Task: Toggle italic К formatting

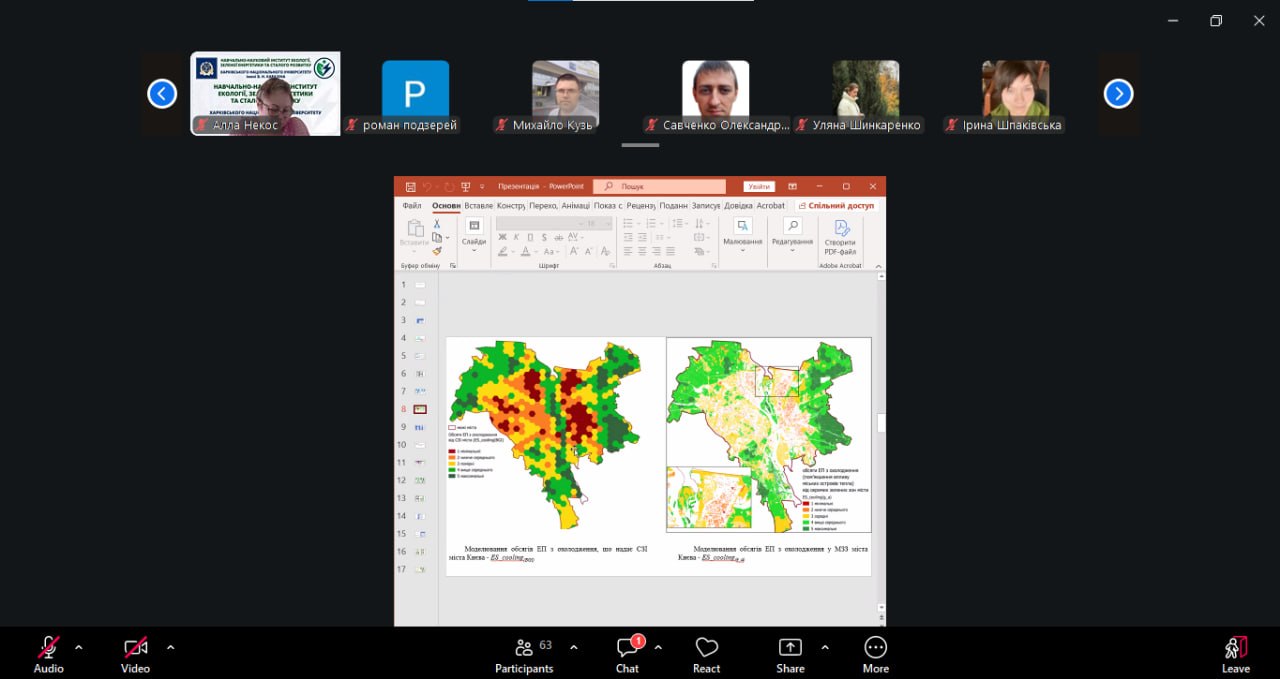Action: [x=516, y=237]
